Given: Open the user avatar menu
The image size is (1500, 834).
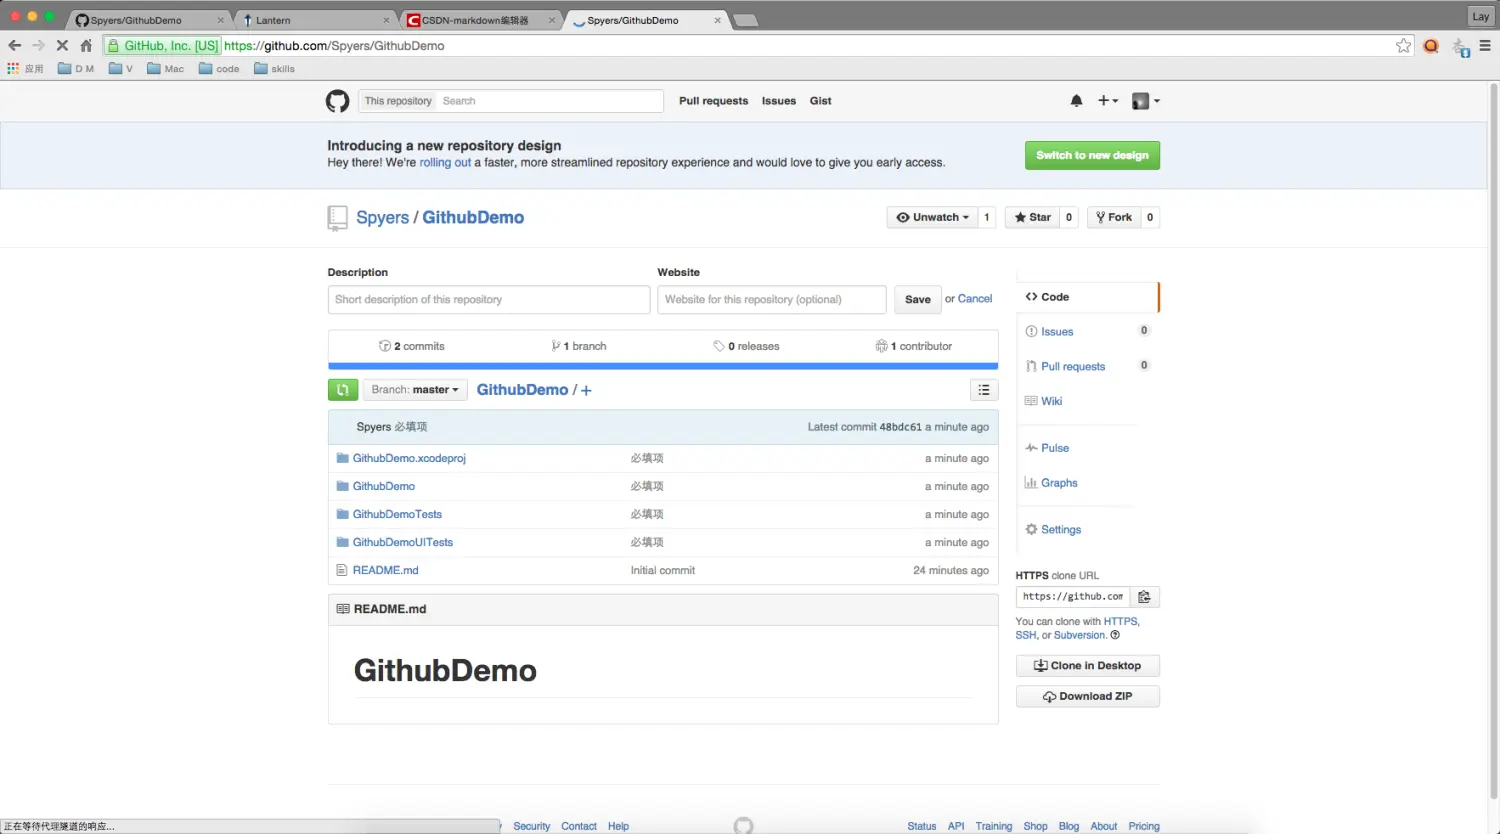Looking at the screenshot, I should [1145, 101].
